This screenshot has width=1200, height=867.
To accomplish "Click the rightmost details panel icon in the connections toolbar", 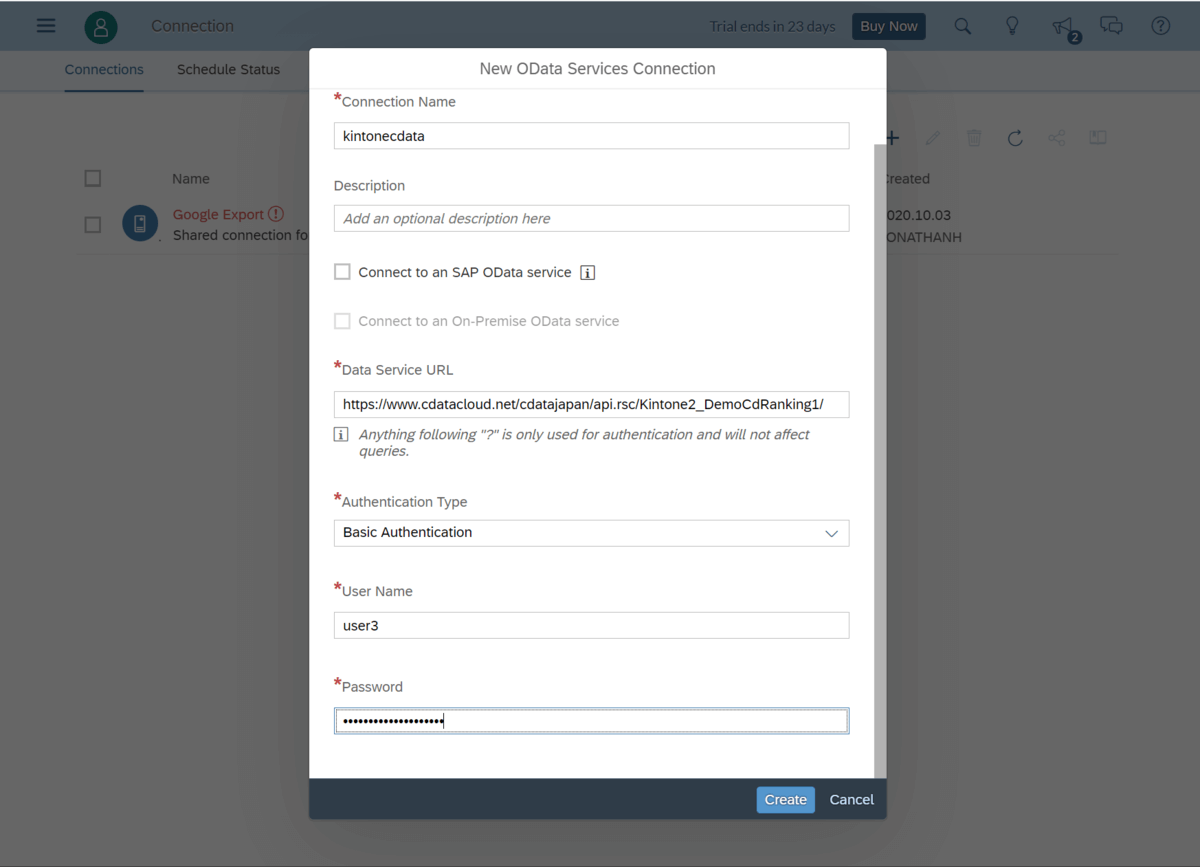I will [x=1098, y=137].
